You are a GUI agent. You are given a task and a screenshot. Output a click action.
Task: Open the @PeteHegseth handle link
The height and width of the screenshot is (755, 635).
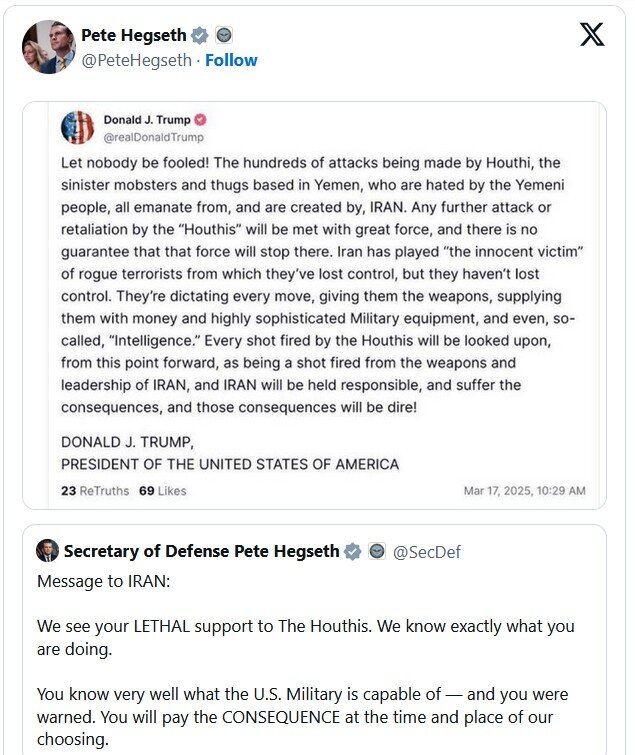click(136, 60)
